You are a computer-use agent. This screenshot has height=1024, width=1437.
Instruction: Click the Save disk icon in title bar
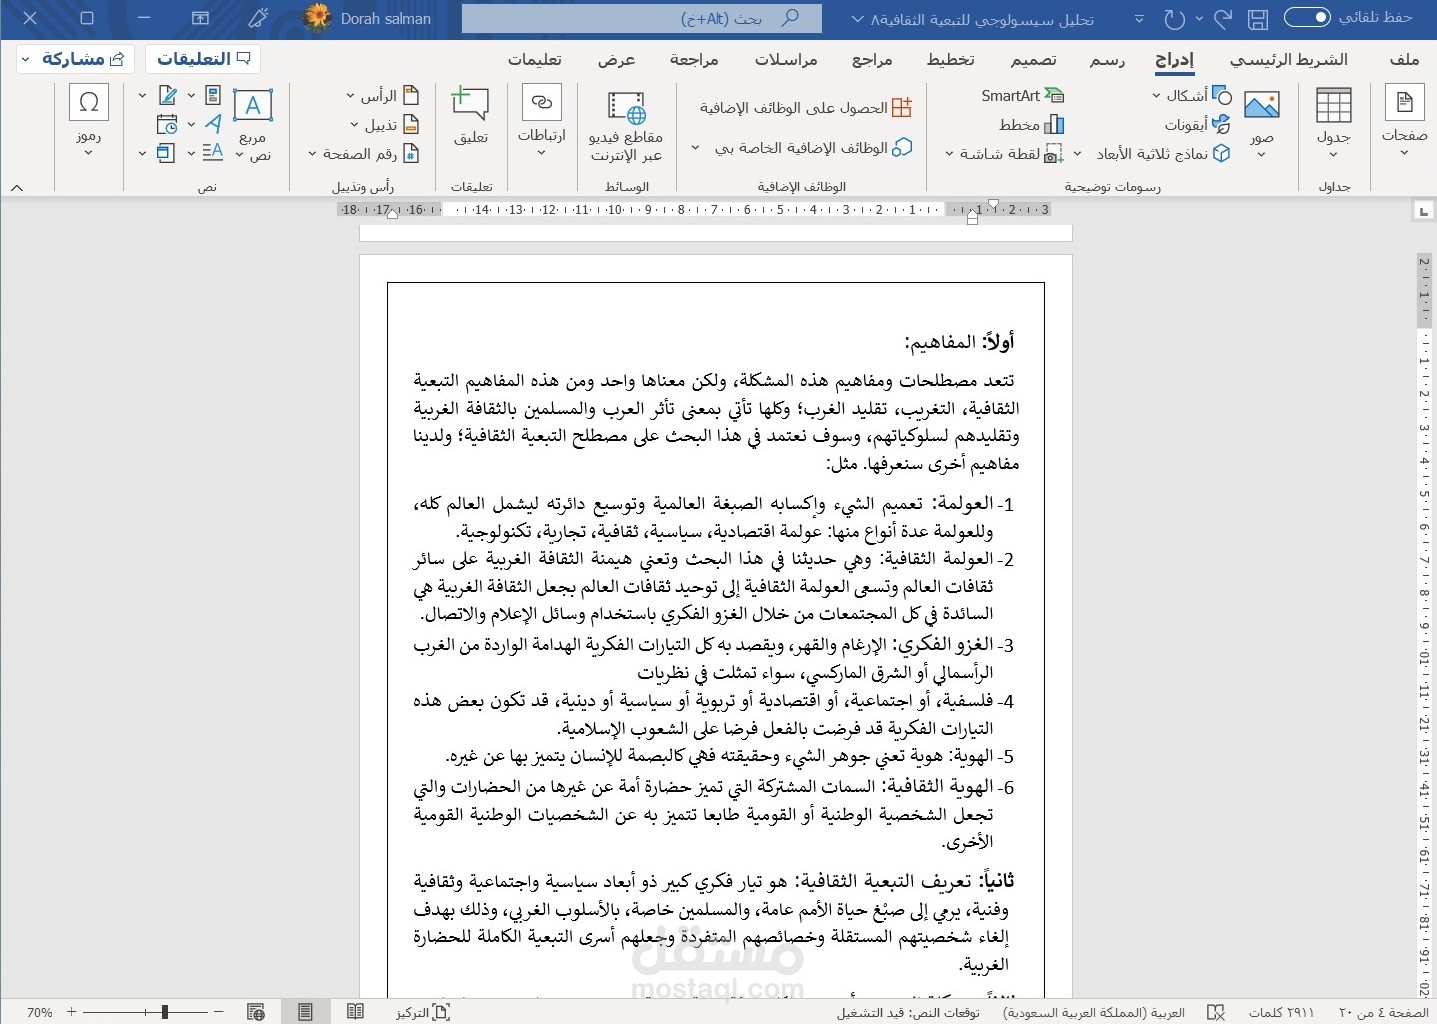point(1258,19)
